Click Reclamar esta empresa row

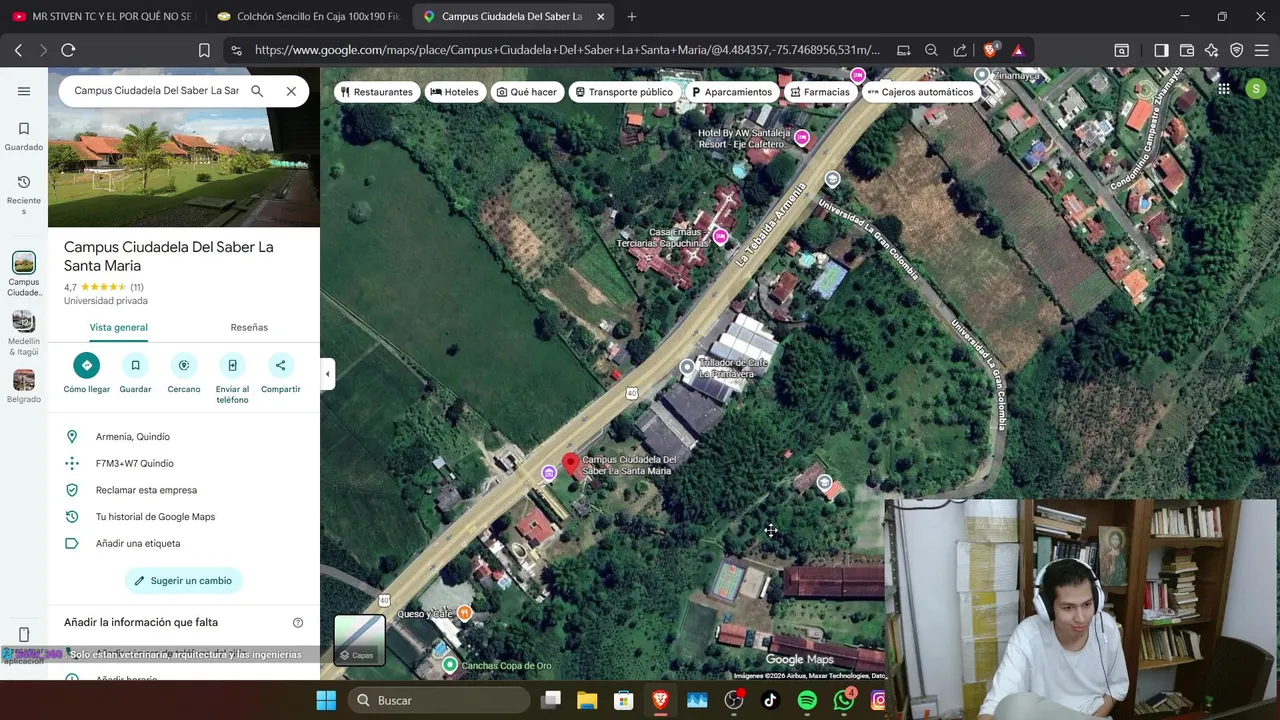(x=184, y=490)
